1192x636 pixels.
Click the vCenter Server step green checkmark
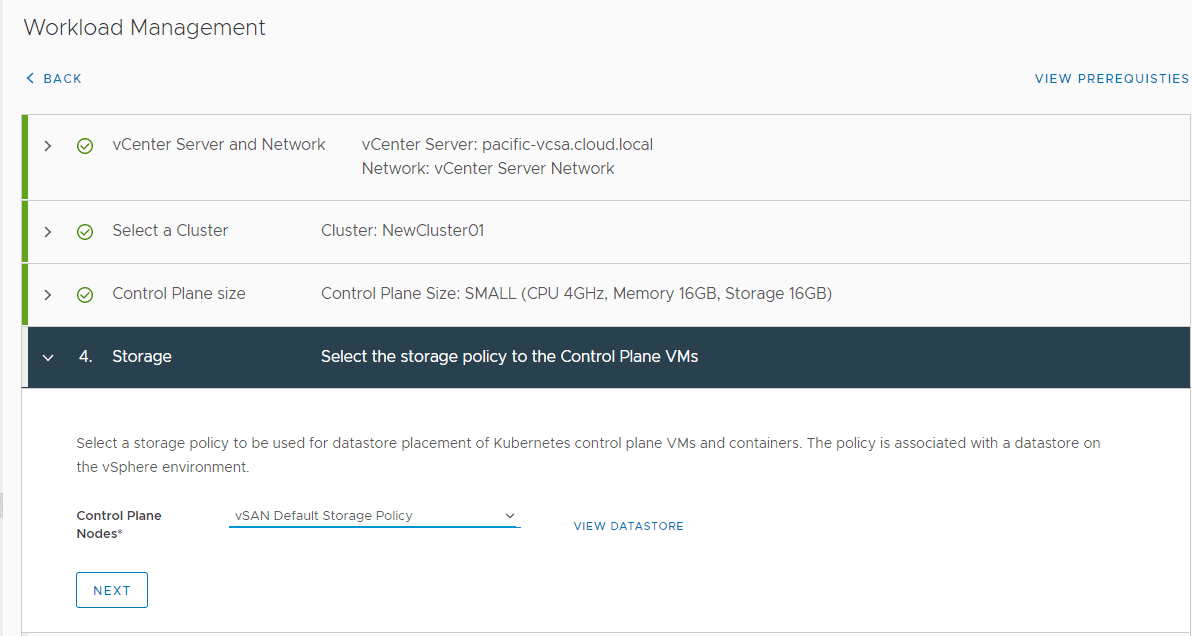pos(85,146)
